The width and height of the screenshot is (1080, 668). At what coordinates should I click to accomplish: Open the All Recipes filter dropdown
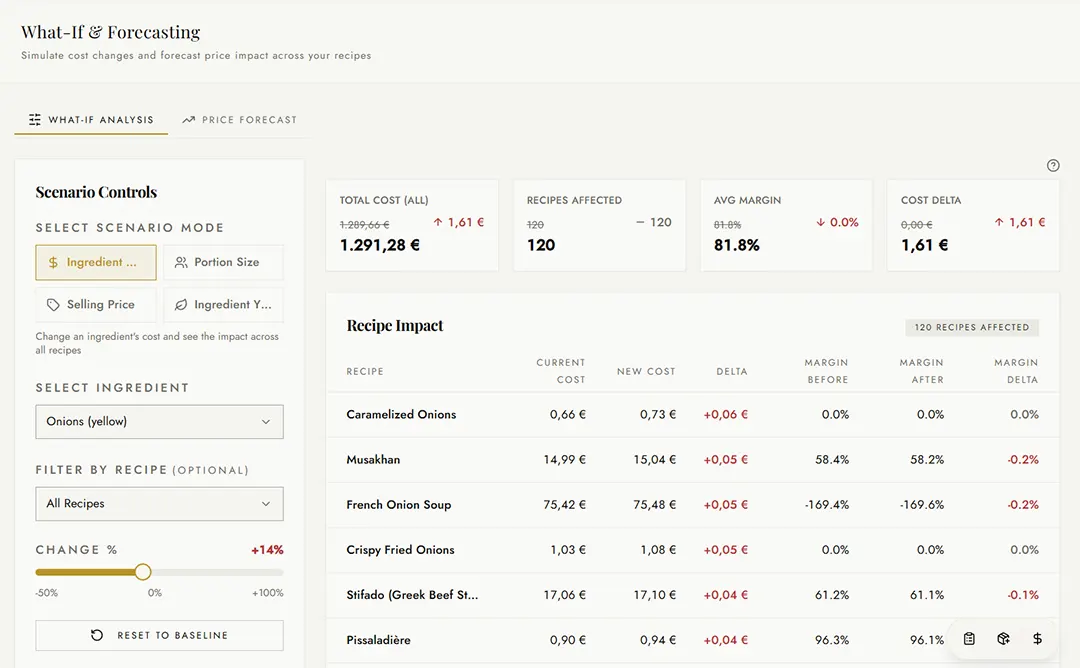tap(159, 504)
